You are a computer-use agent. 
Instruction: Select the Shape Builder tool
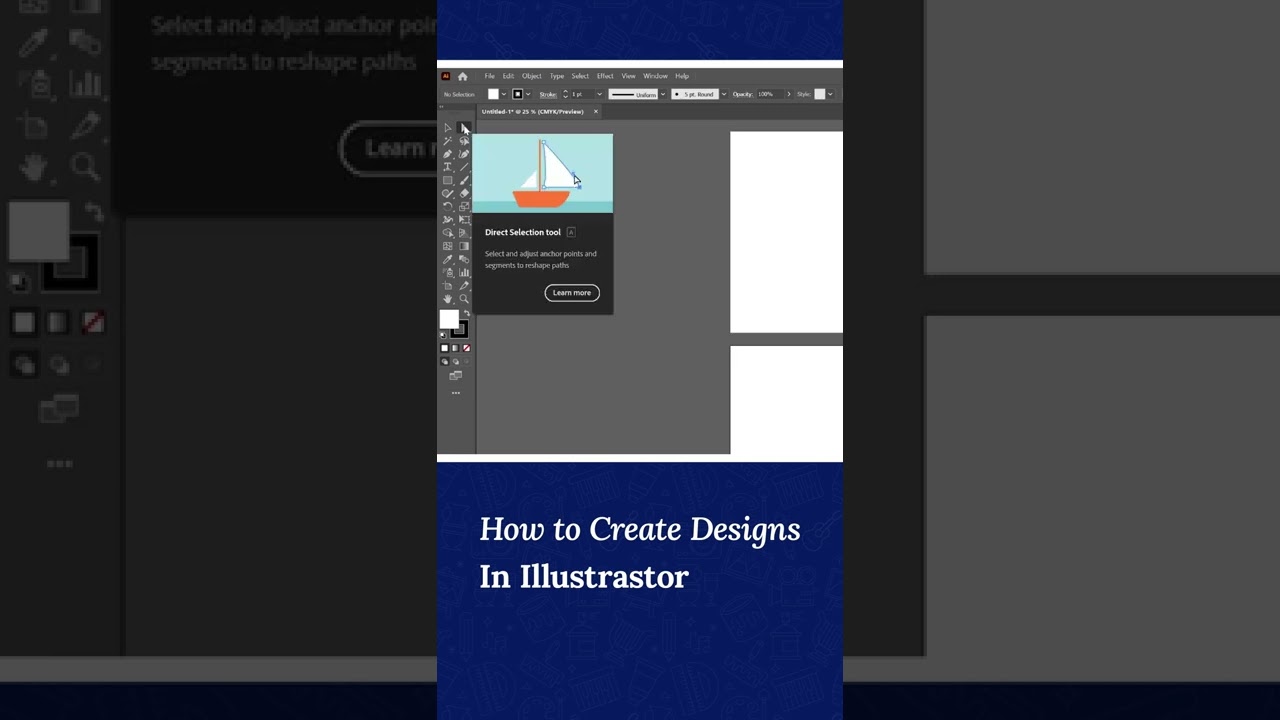(448, 232)
